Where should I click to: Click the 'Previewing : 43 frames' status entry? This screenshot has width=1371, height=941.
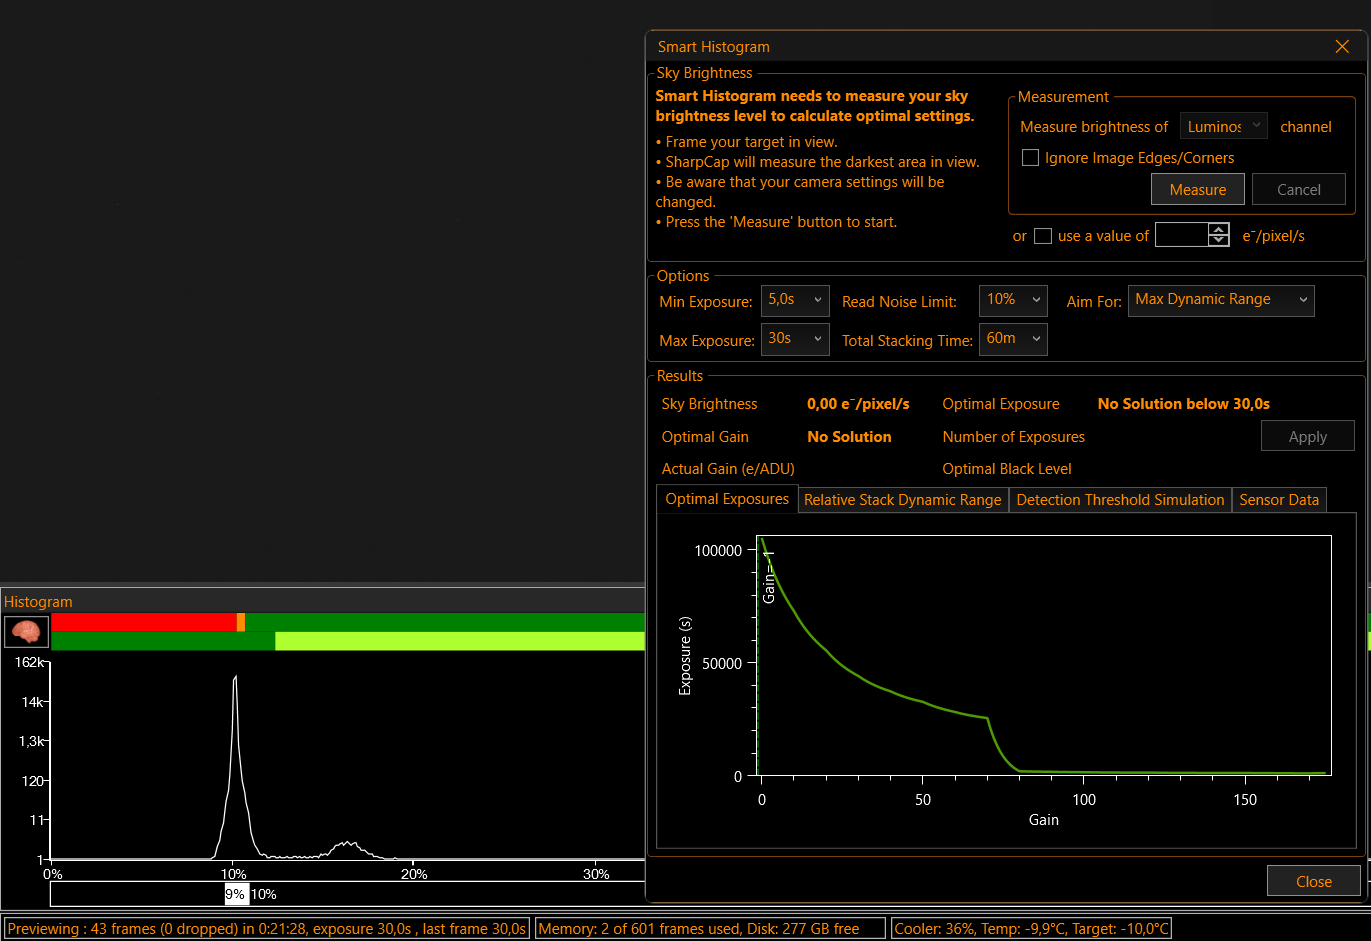click(267, 929)
